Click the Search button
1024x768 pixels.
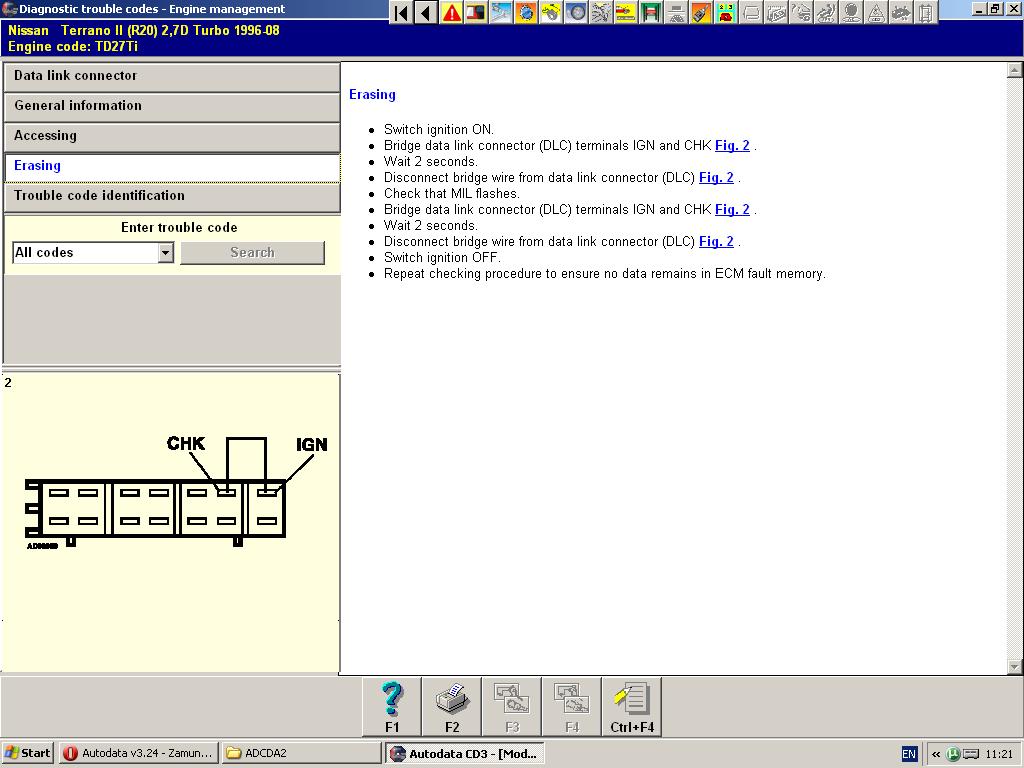252,253
